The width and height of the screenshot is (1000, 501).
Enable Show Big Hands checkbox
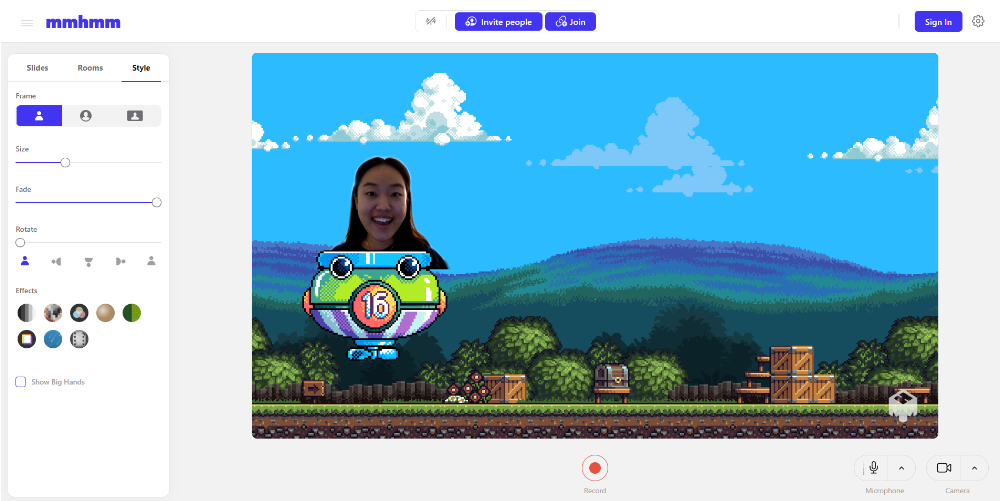click(x=20, y=382)
